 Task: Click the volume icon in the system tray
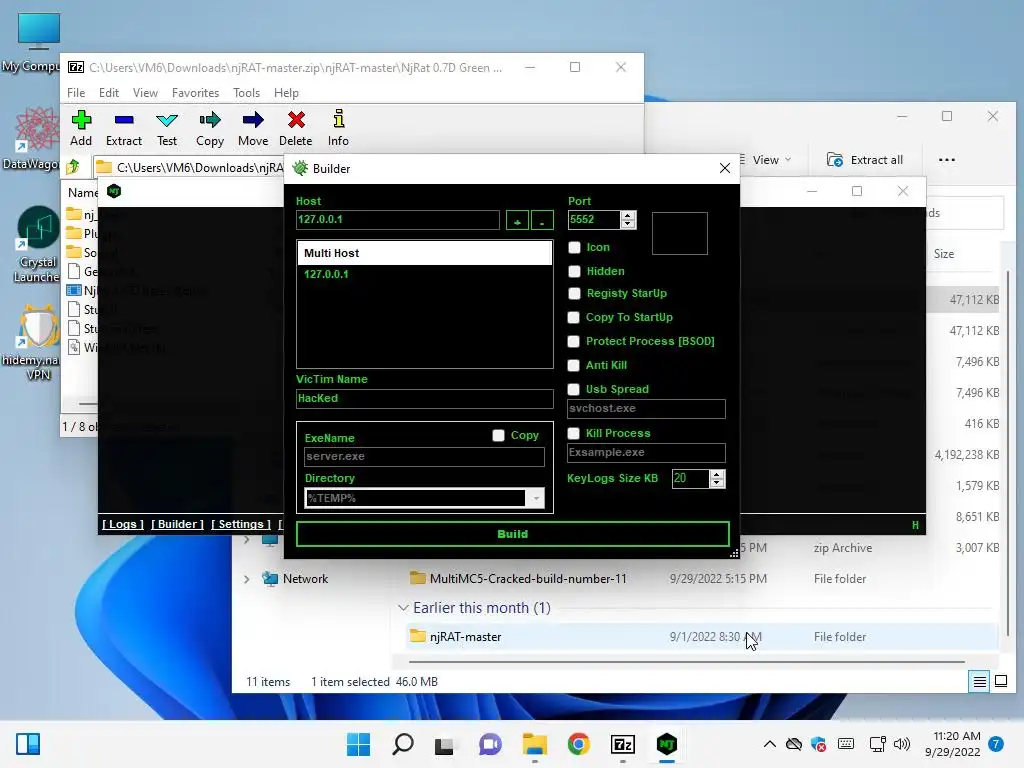[901, 744]
